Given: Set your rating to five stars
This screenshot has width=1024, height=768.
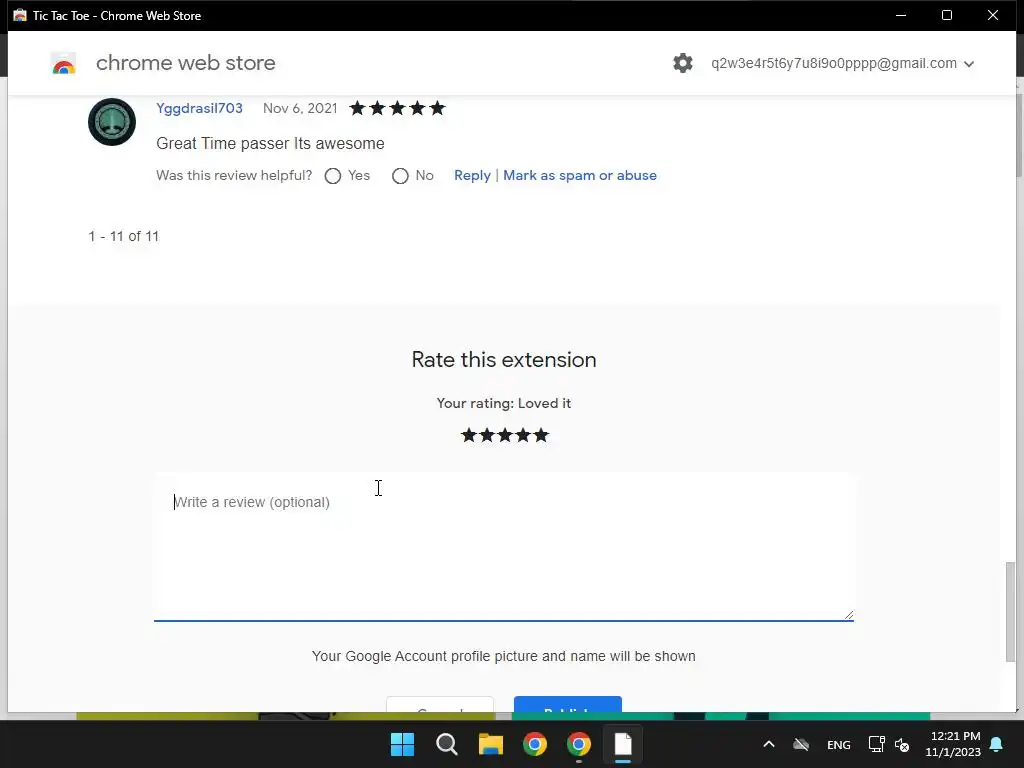Looking at the screenshot, I should (x=541, y=435).
